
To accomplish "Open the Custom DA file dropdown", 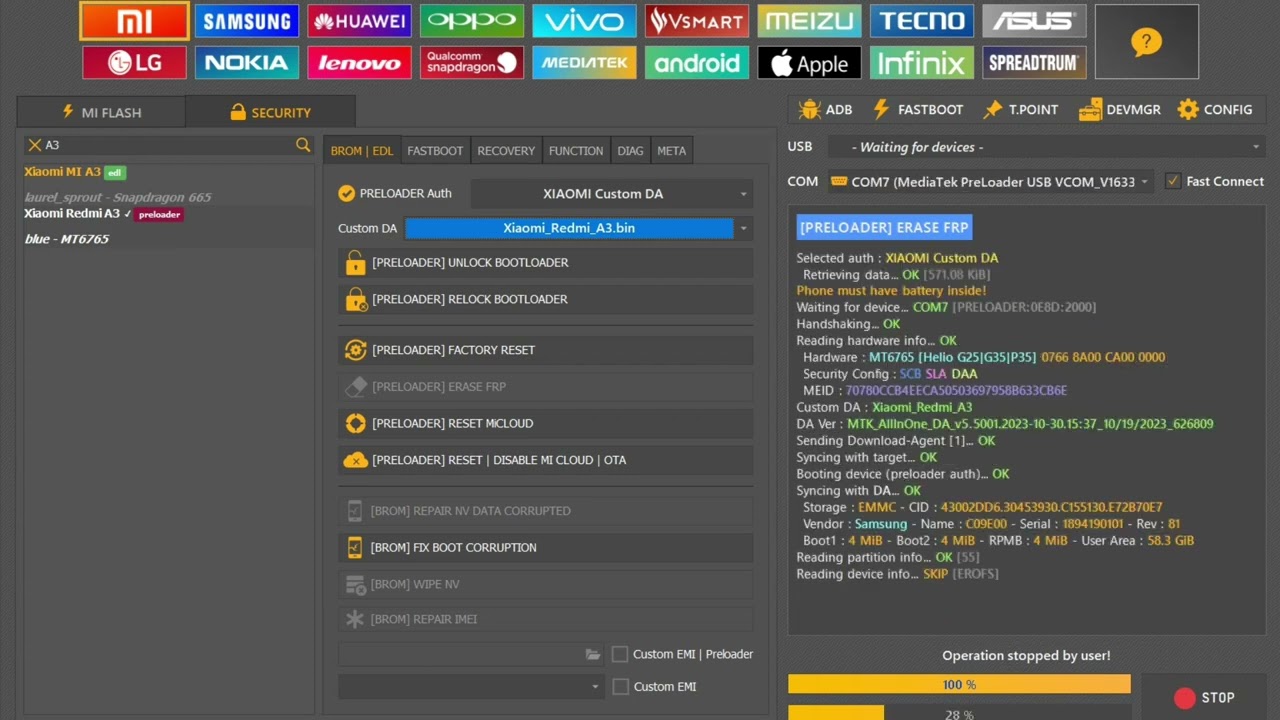I will 743,229.
